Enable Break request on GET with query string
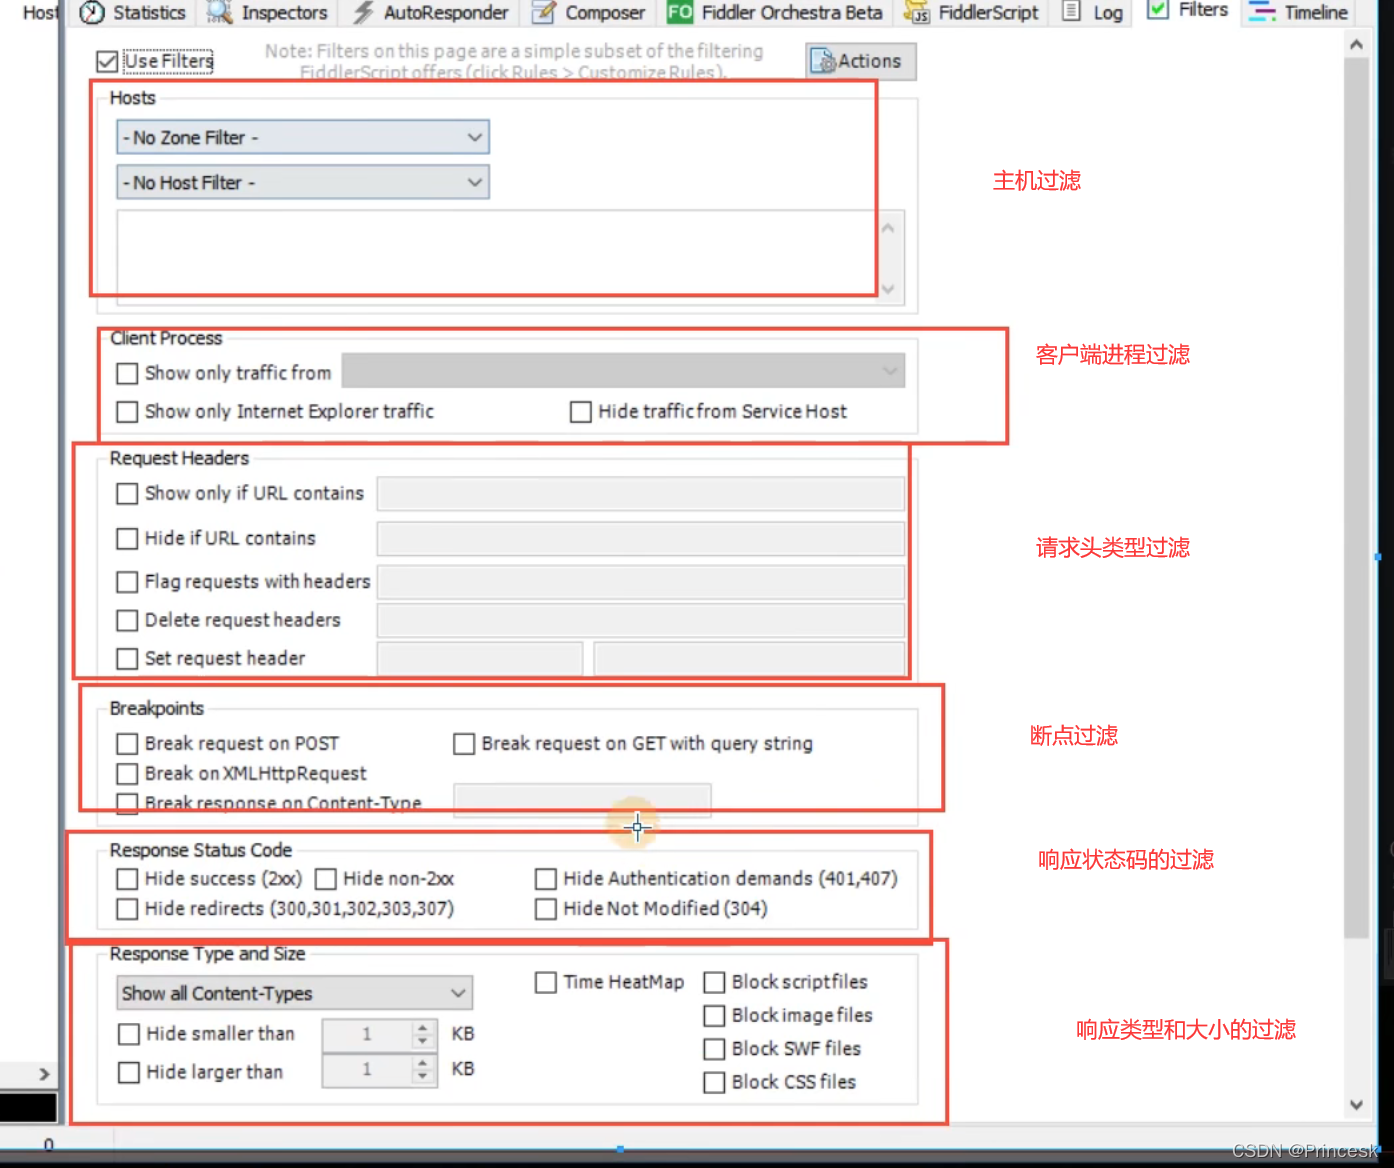The height and width of the screenshot is (1168, 1394). click(x=464, y=744)
